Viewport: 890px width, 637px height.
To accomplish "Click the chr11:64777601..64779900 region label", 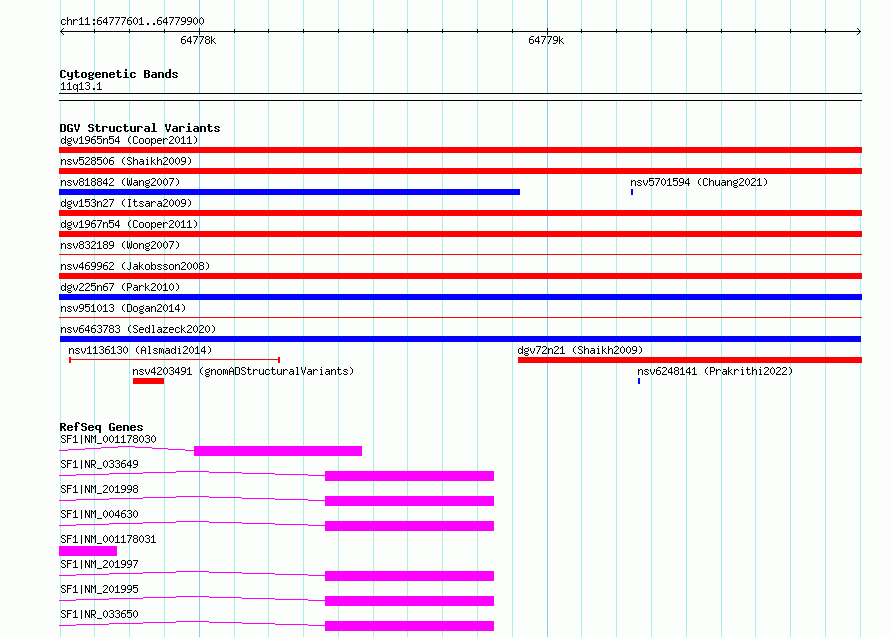I will 132,21.
